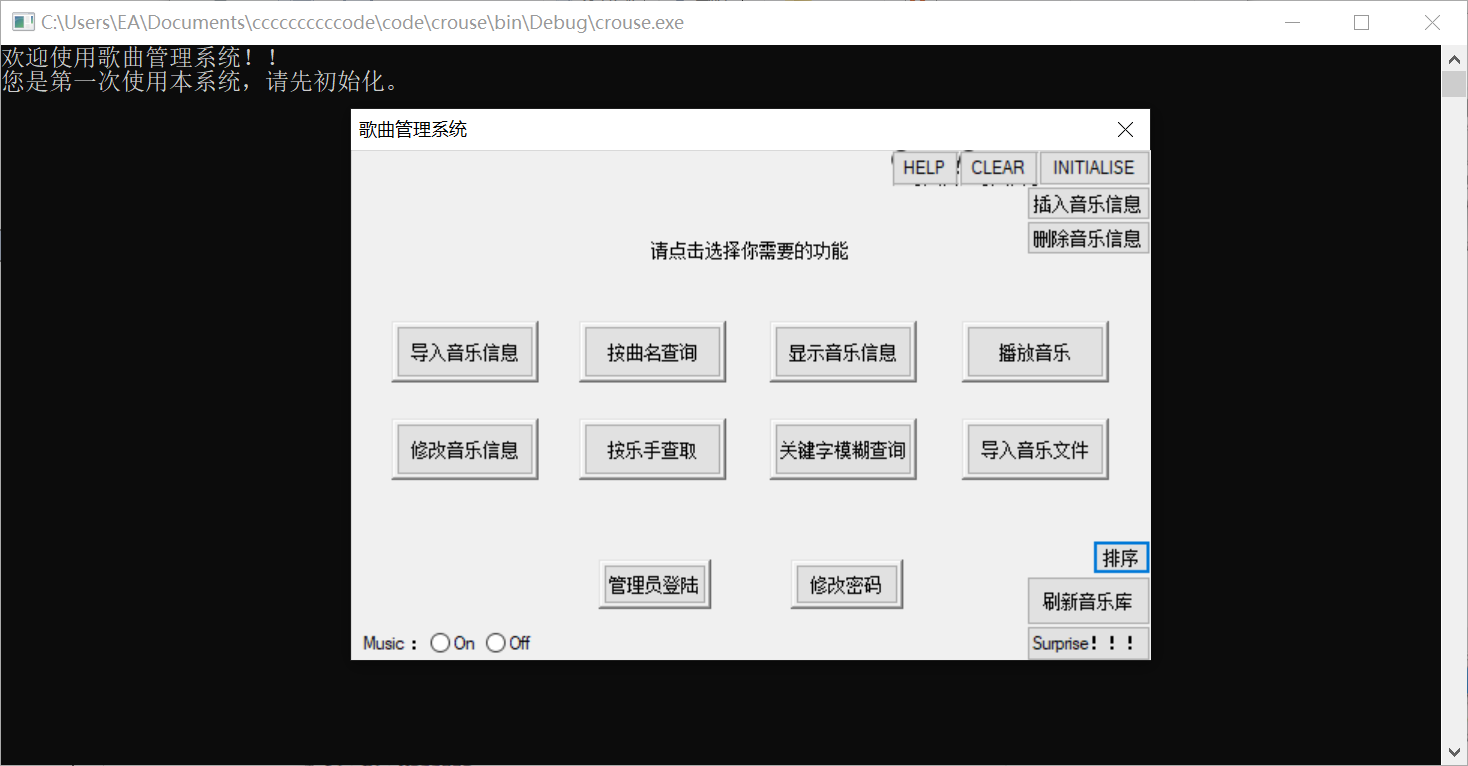Viewport: 1468px width, 766px height.
Task: Click the CLEAR button
Action: coord(997,167)
